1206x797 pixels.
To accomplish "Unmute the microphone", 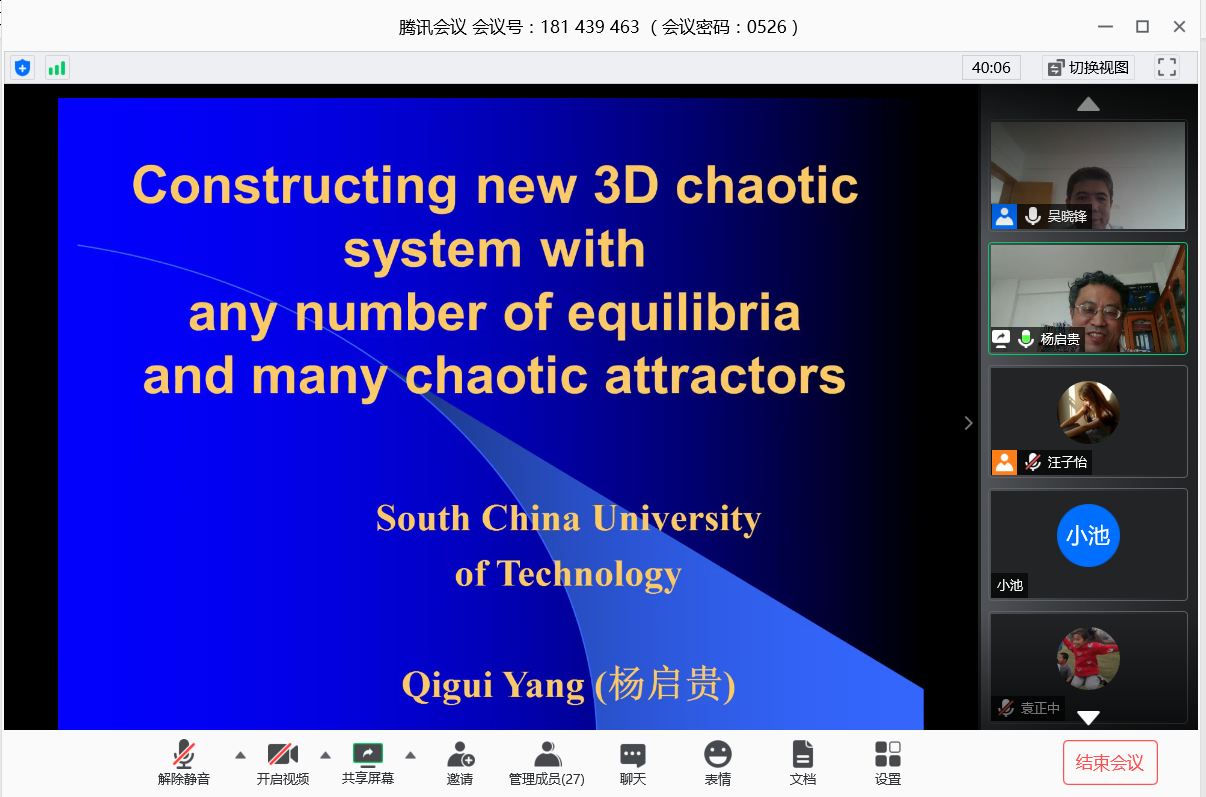I will 184,762.
